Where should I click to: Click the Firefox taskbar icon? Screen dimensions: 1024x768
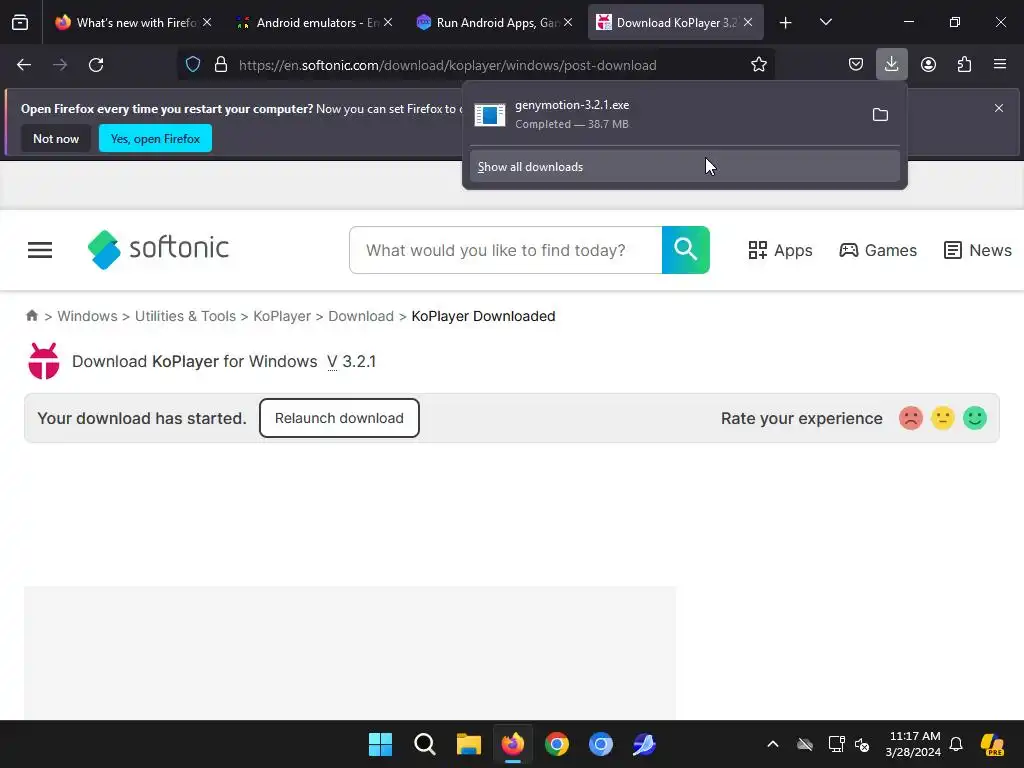513,744
